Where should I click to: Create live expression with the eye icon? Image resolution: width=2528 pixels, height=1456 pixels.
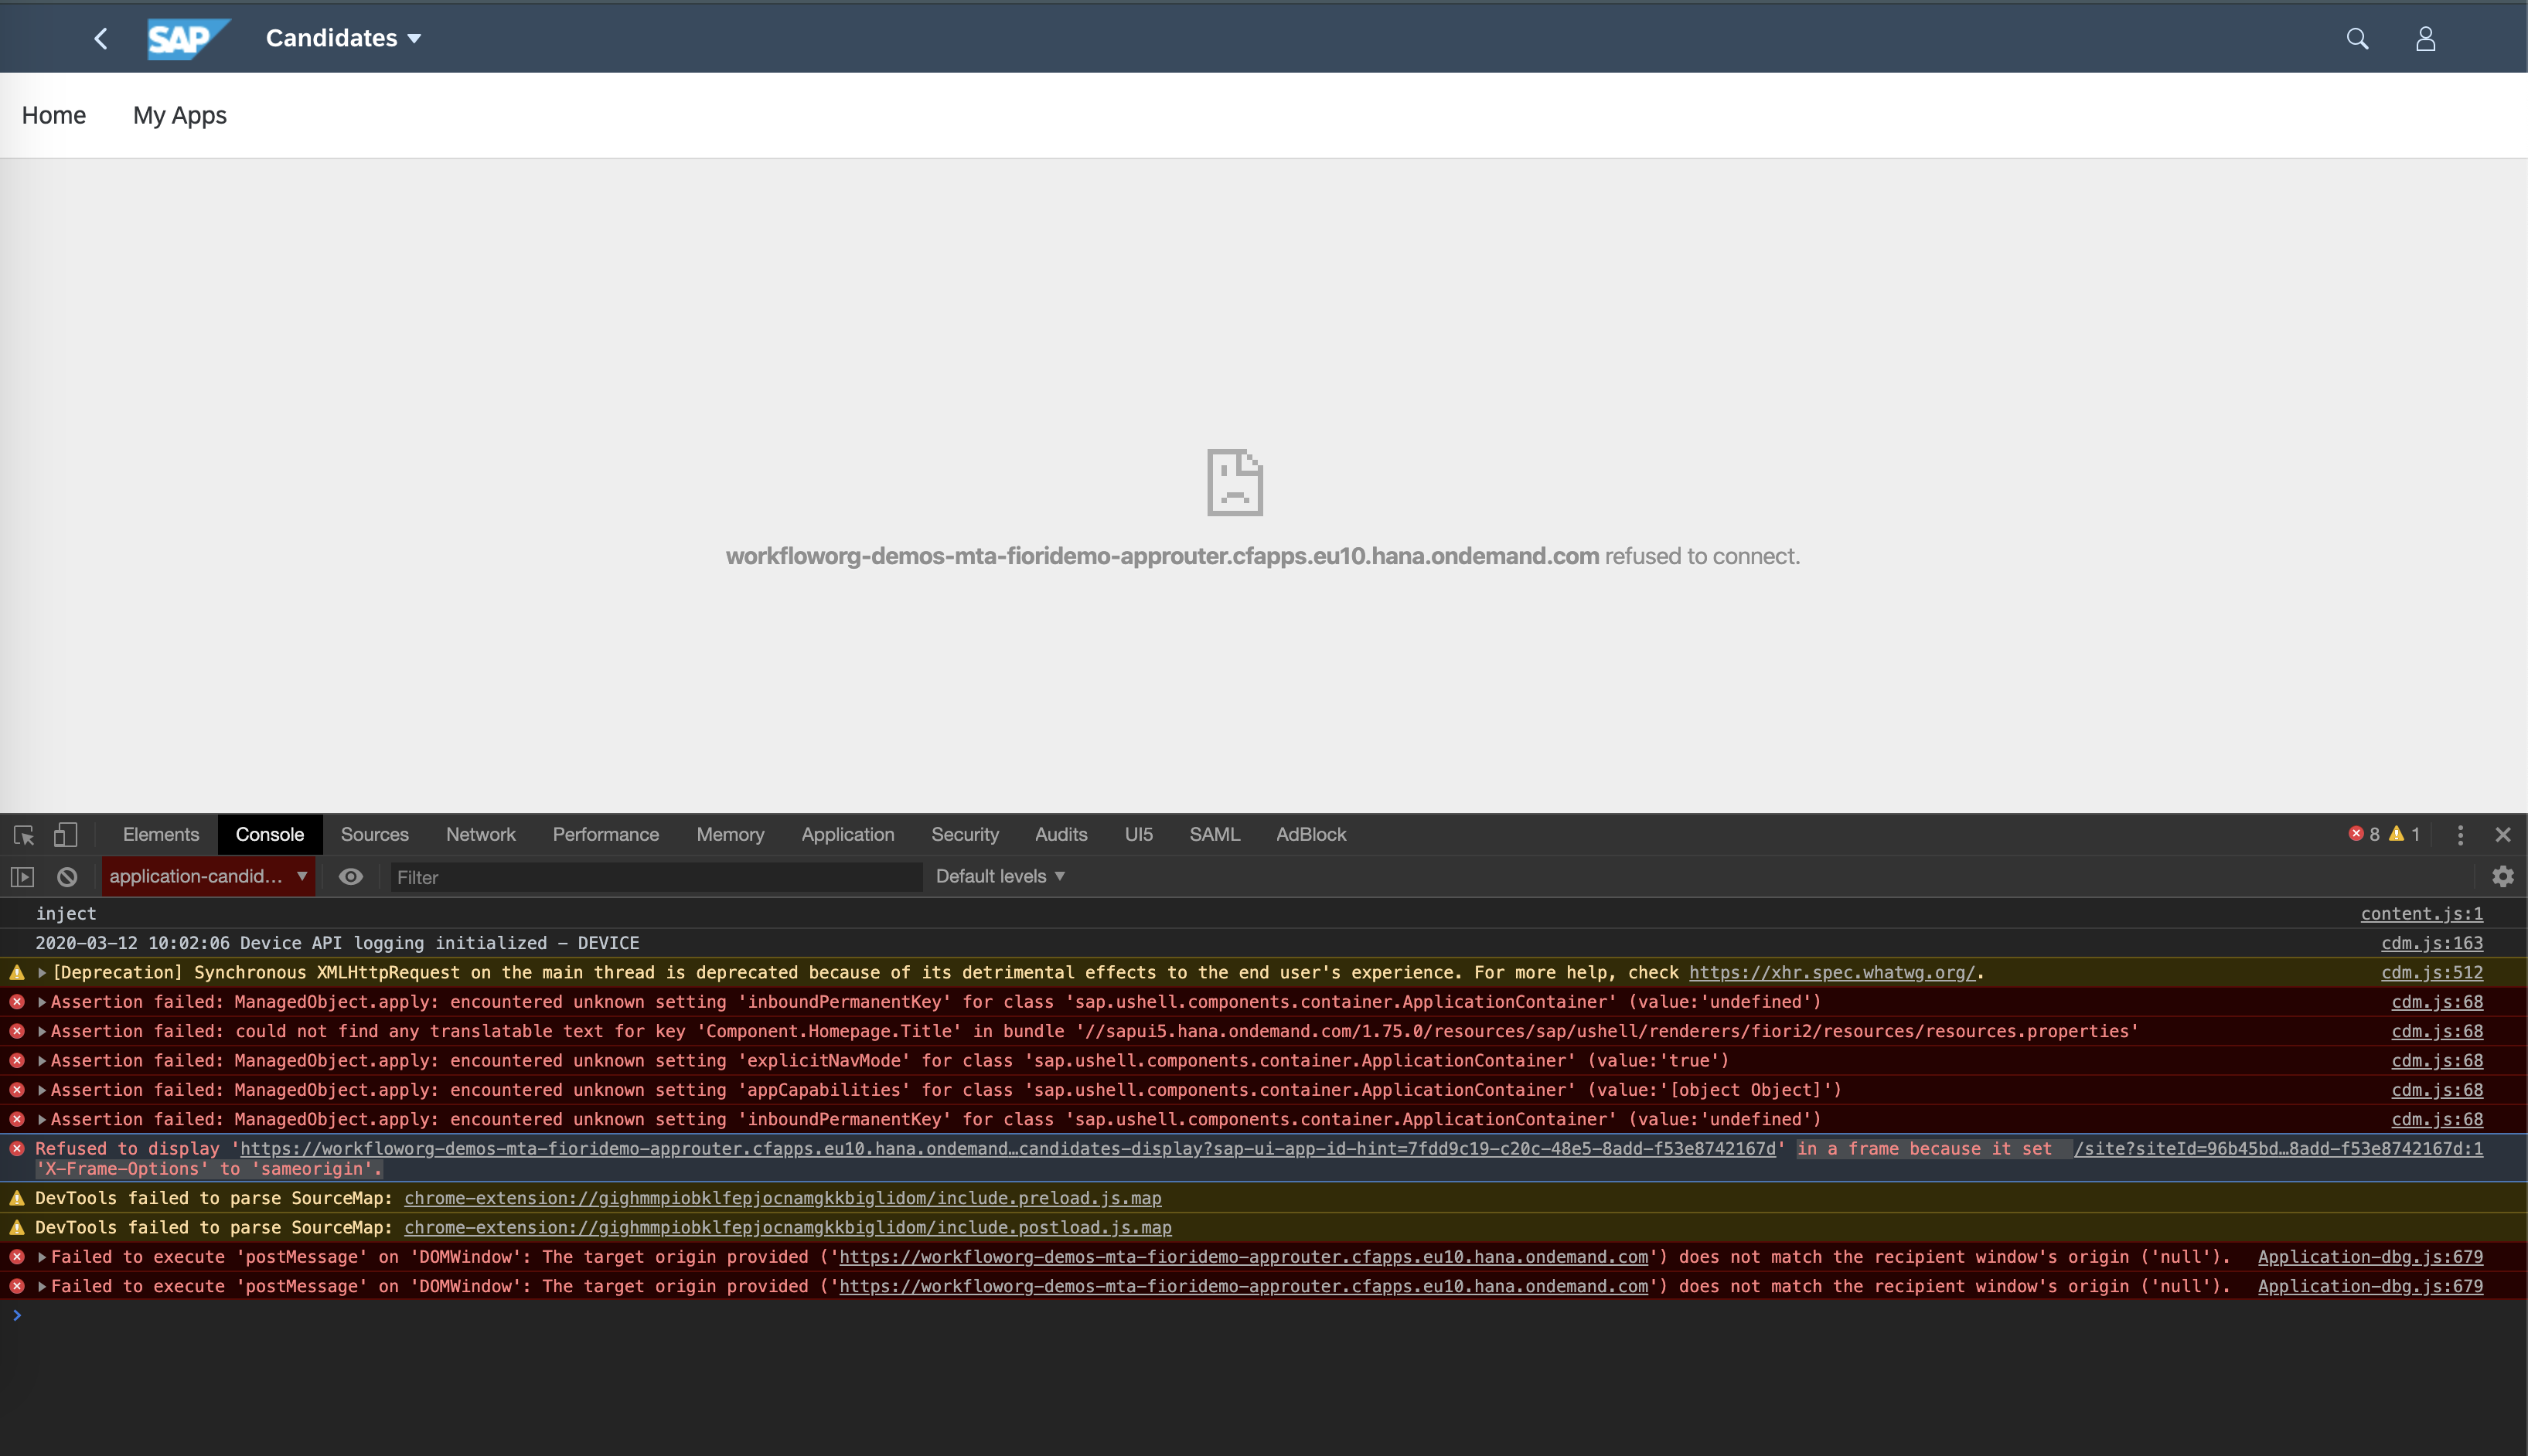350,877
